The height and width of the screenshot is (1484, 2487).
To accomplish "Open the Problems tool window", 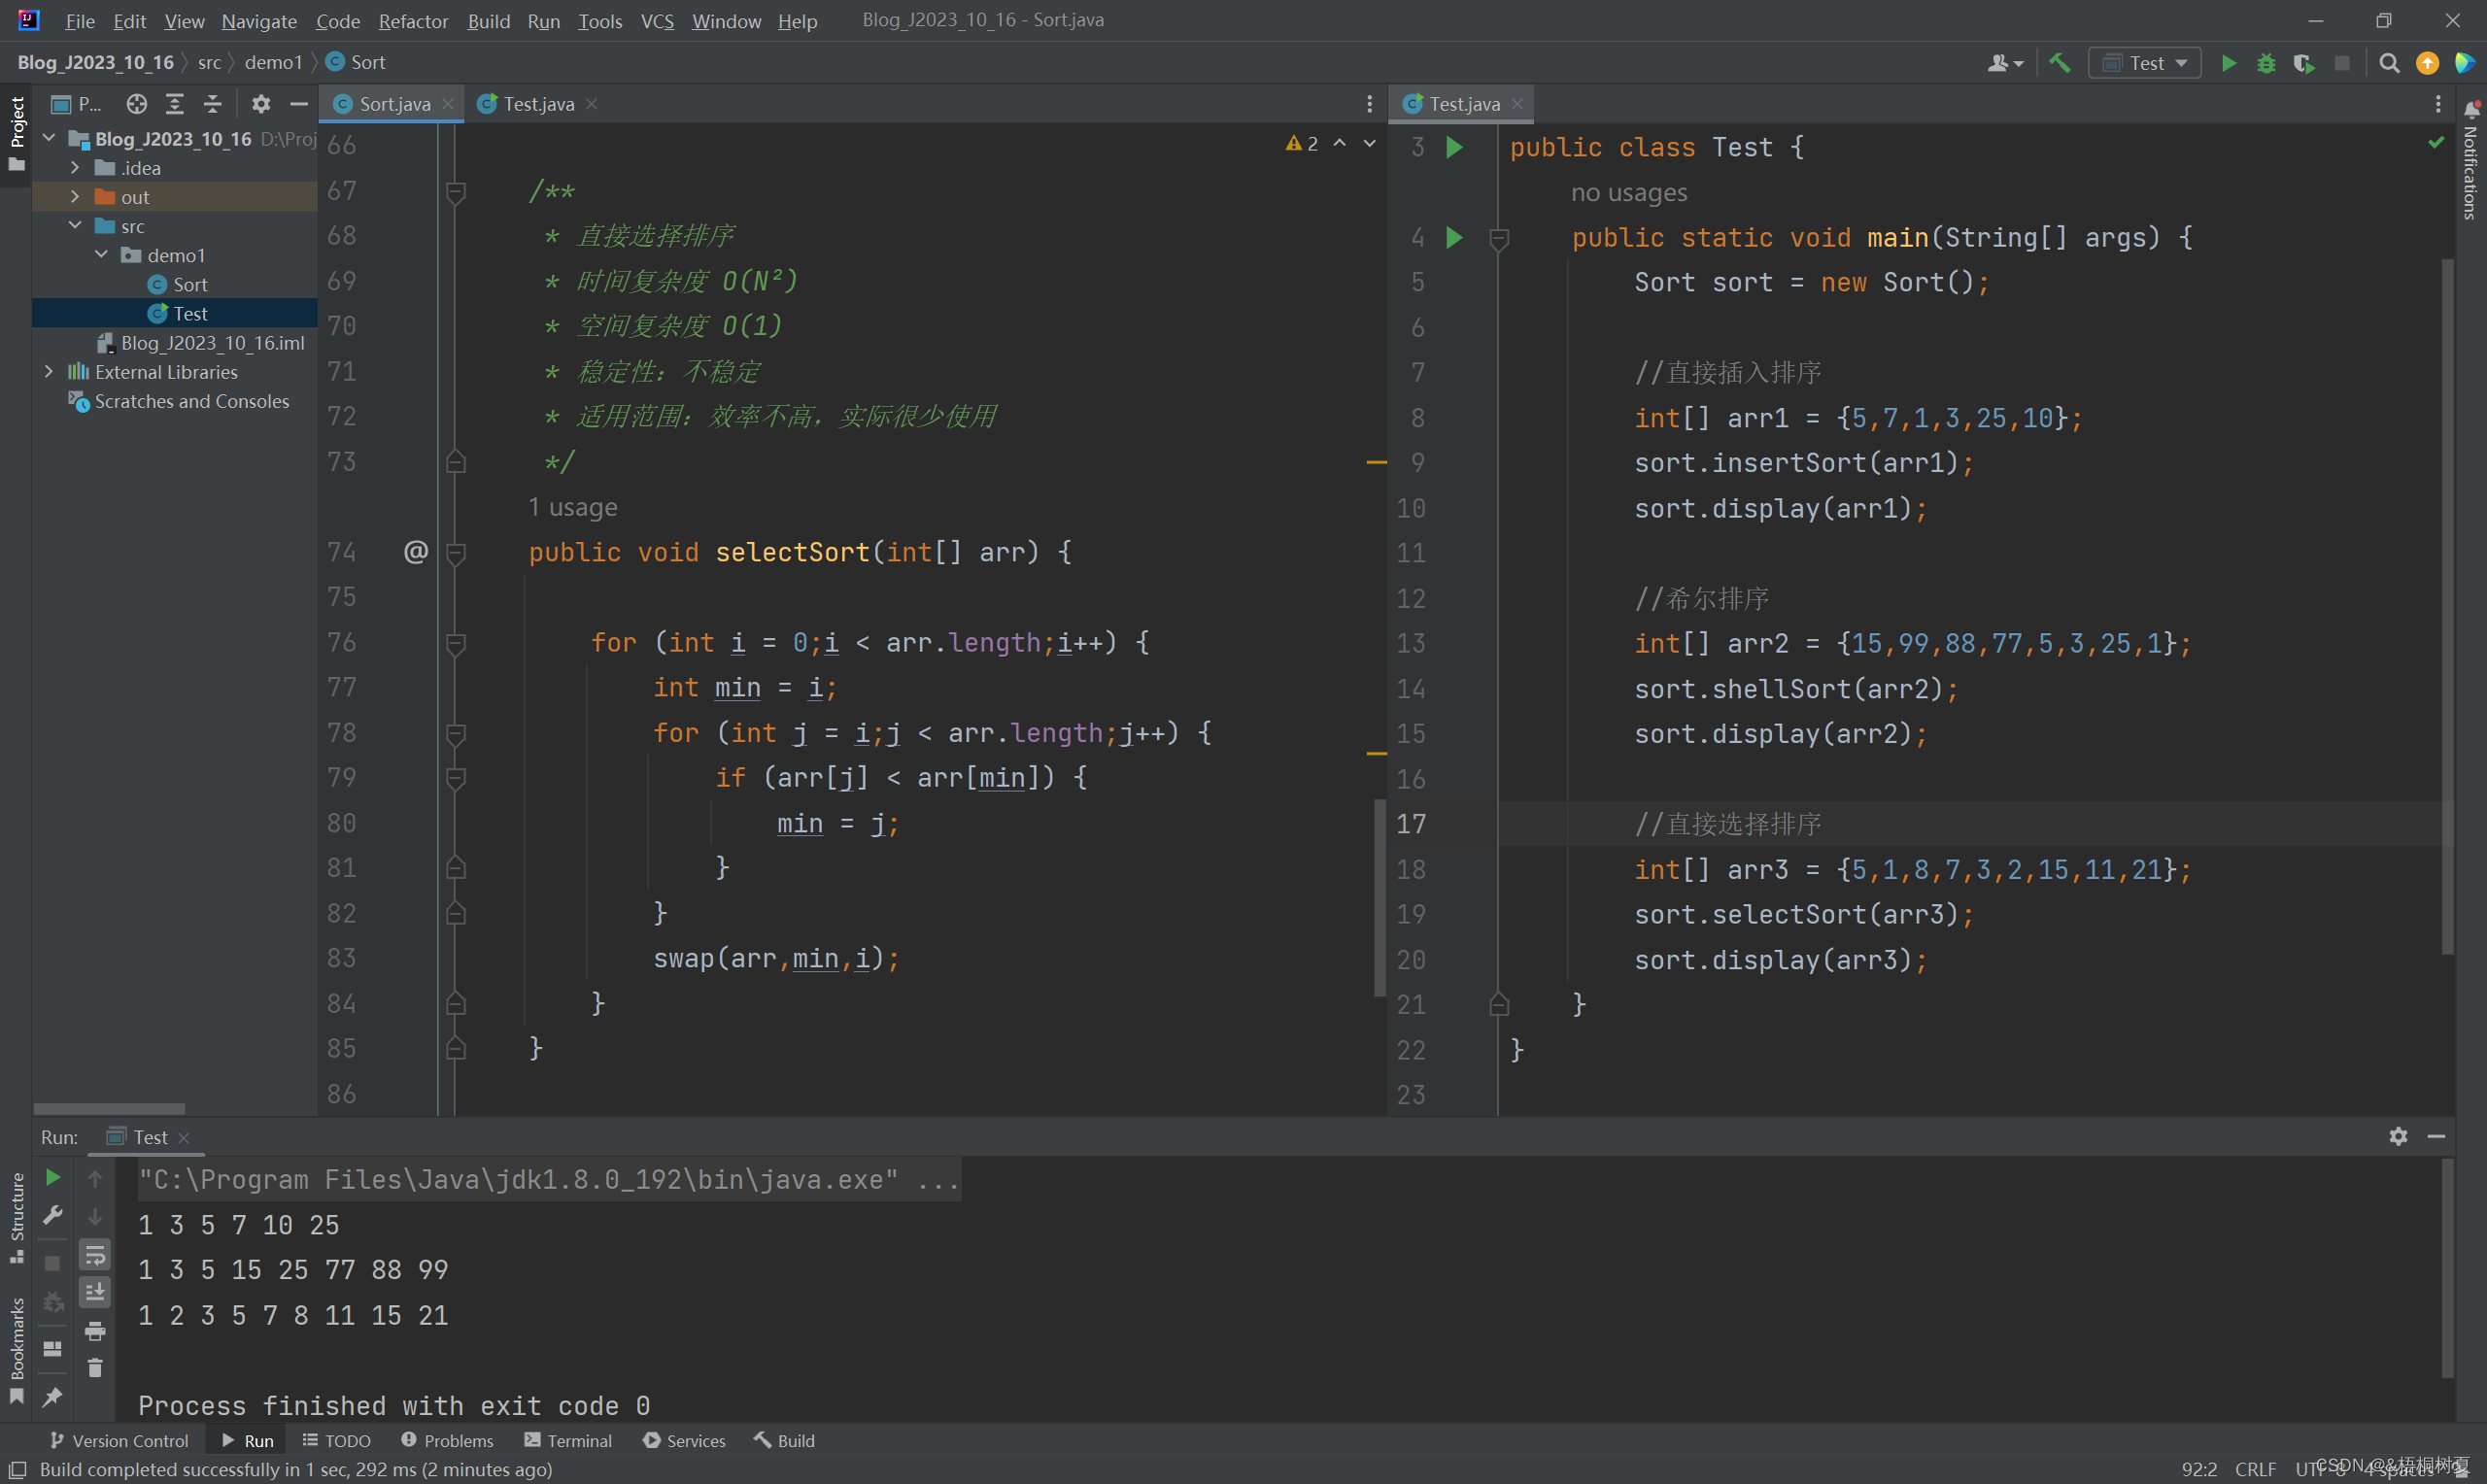I will click(x=447, y=1441).
